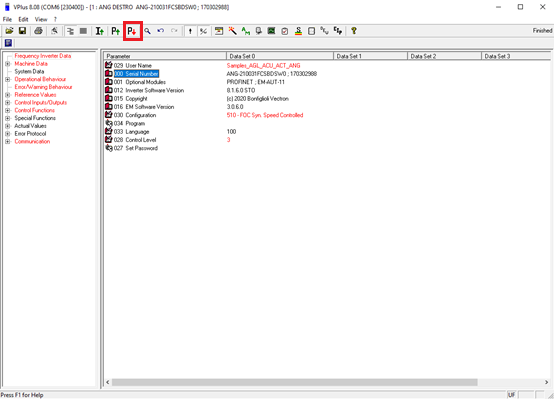This screenshot has width=554, height=399.
Task: Click the green A-M toolbar icon
Action: click(246, 31)
